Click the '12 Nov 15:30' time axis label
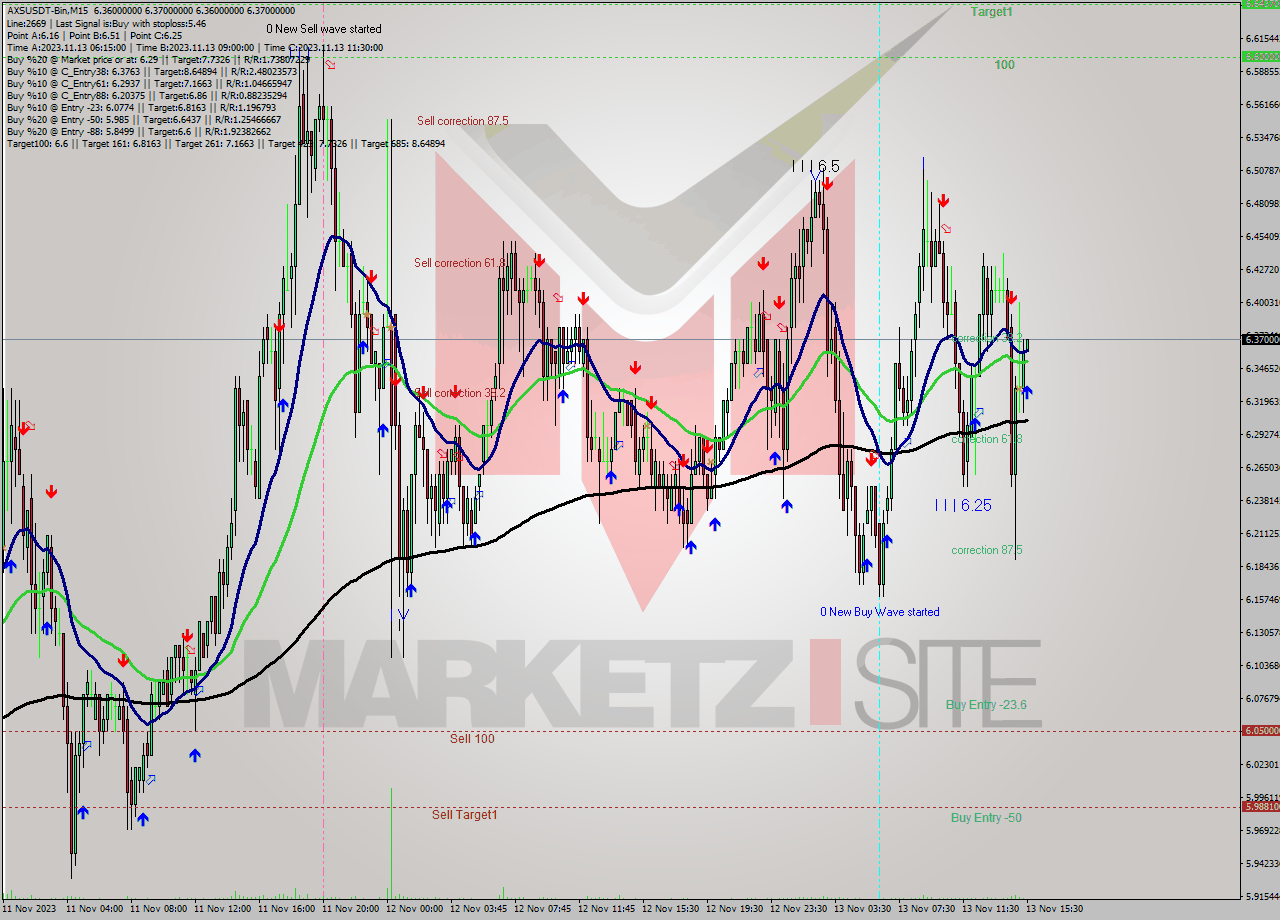The image size is (1280, 920). (671, 909)
